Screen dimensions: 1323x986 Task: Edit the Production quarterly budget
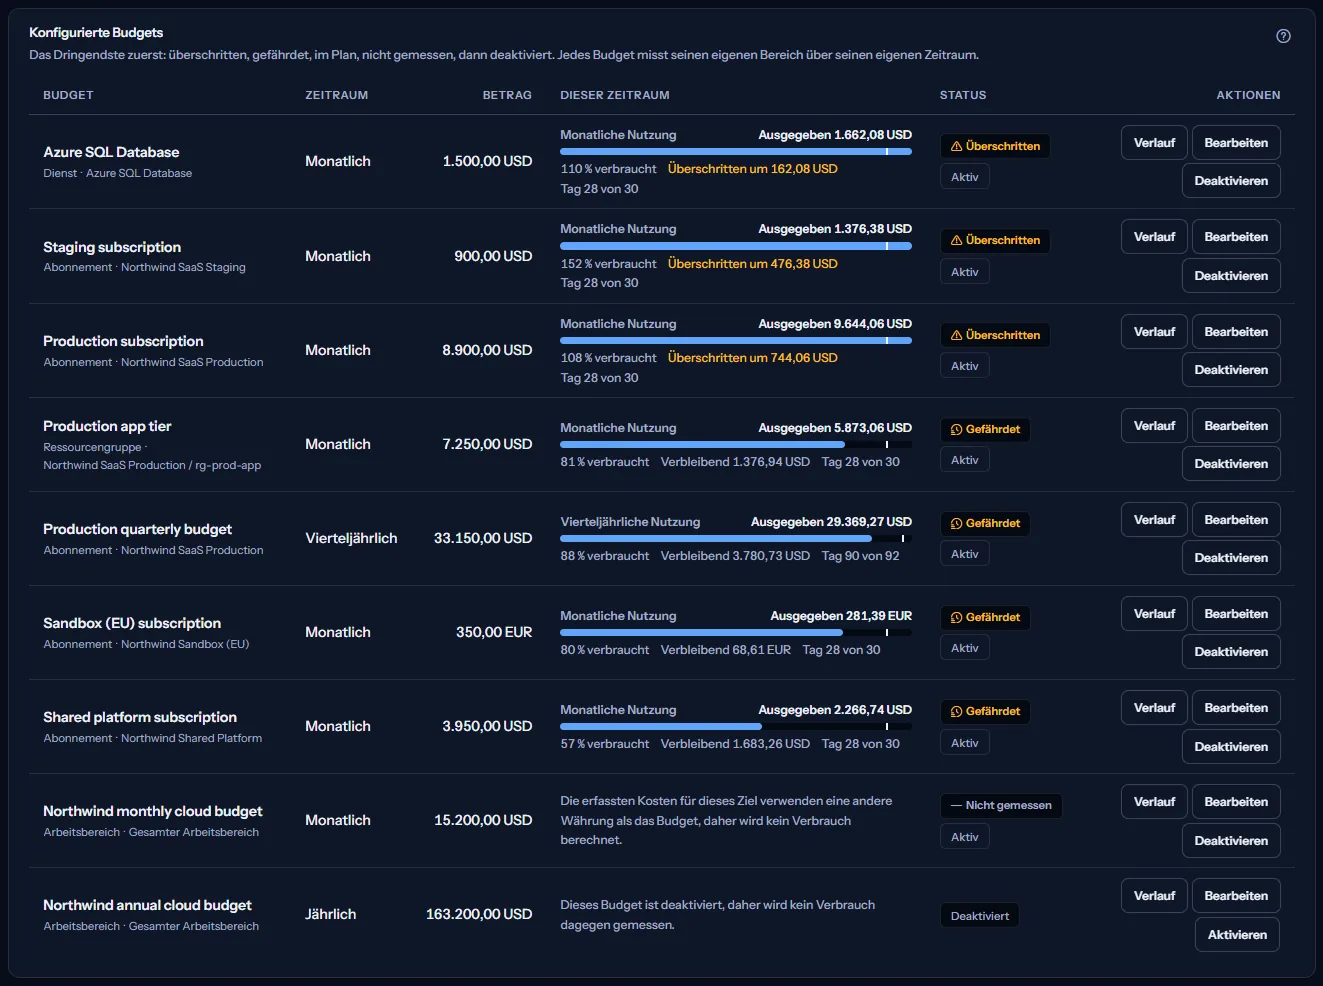click(x=1236, y=520)
